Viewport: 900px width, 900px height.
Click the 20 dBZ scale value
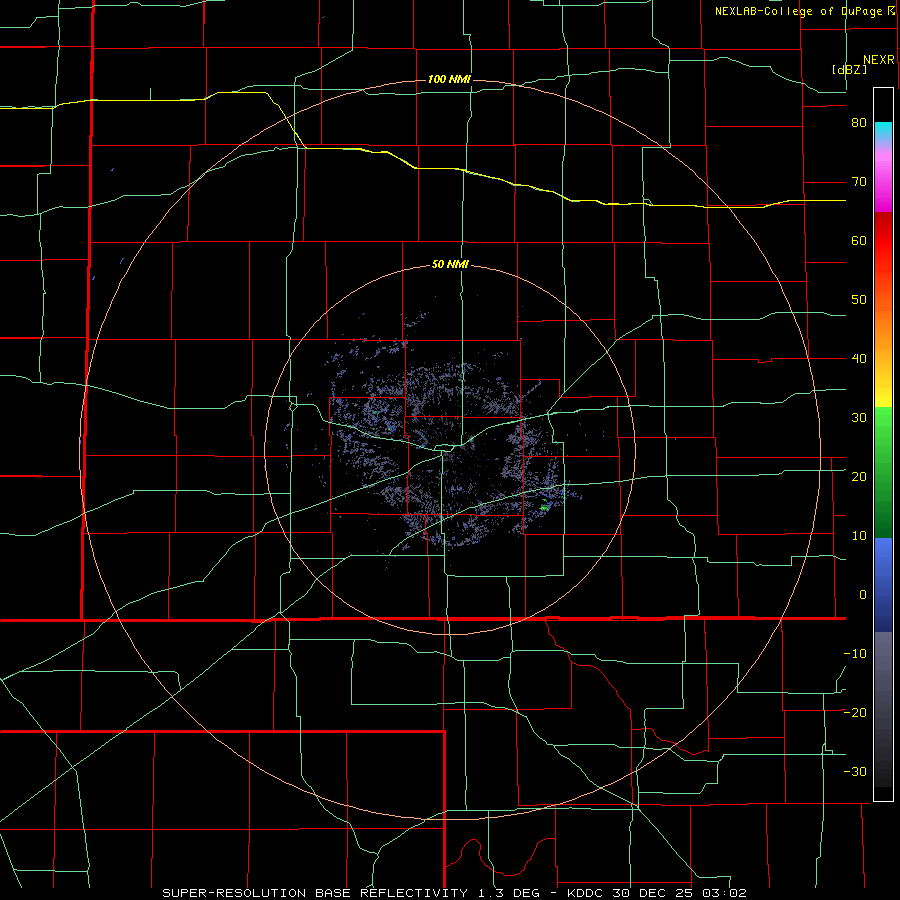click(859, 477)
